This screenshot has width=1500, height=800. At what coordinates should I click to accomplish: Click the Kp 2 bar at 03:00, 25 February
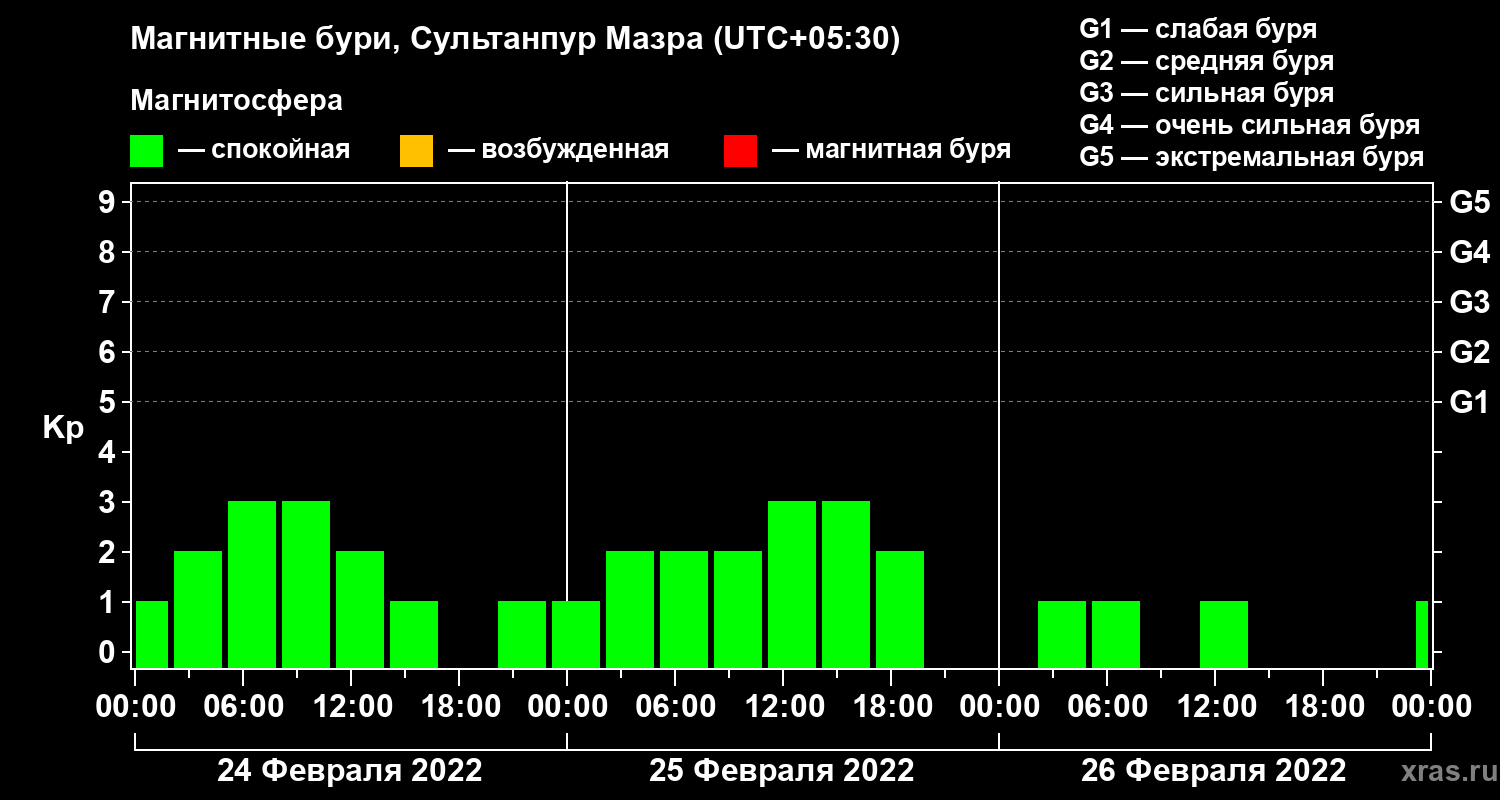tap(630, 610)
